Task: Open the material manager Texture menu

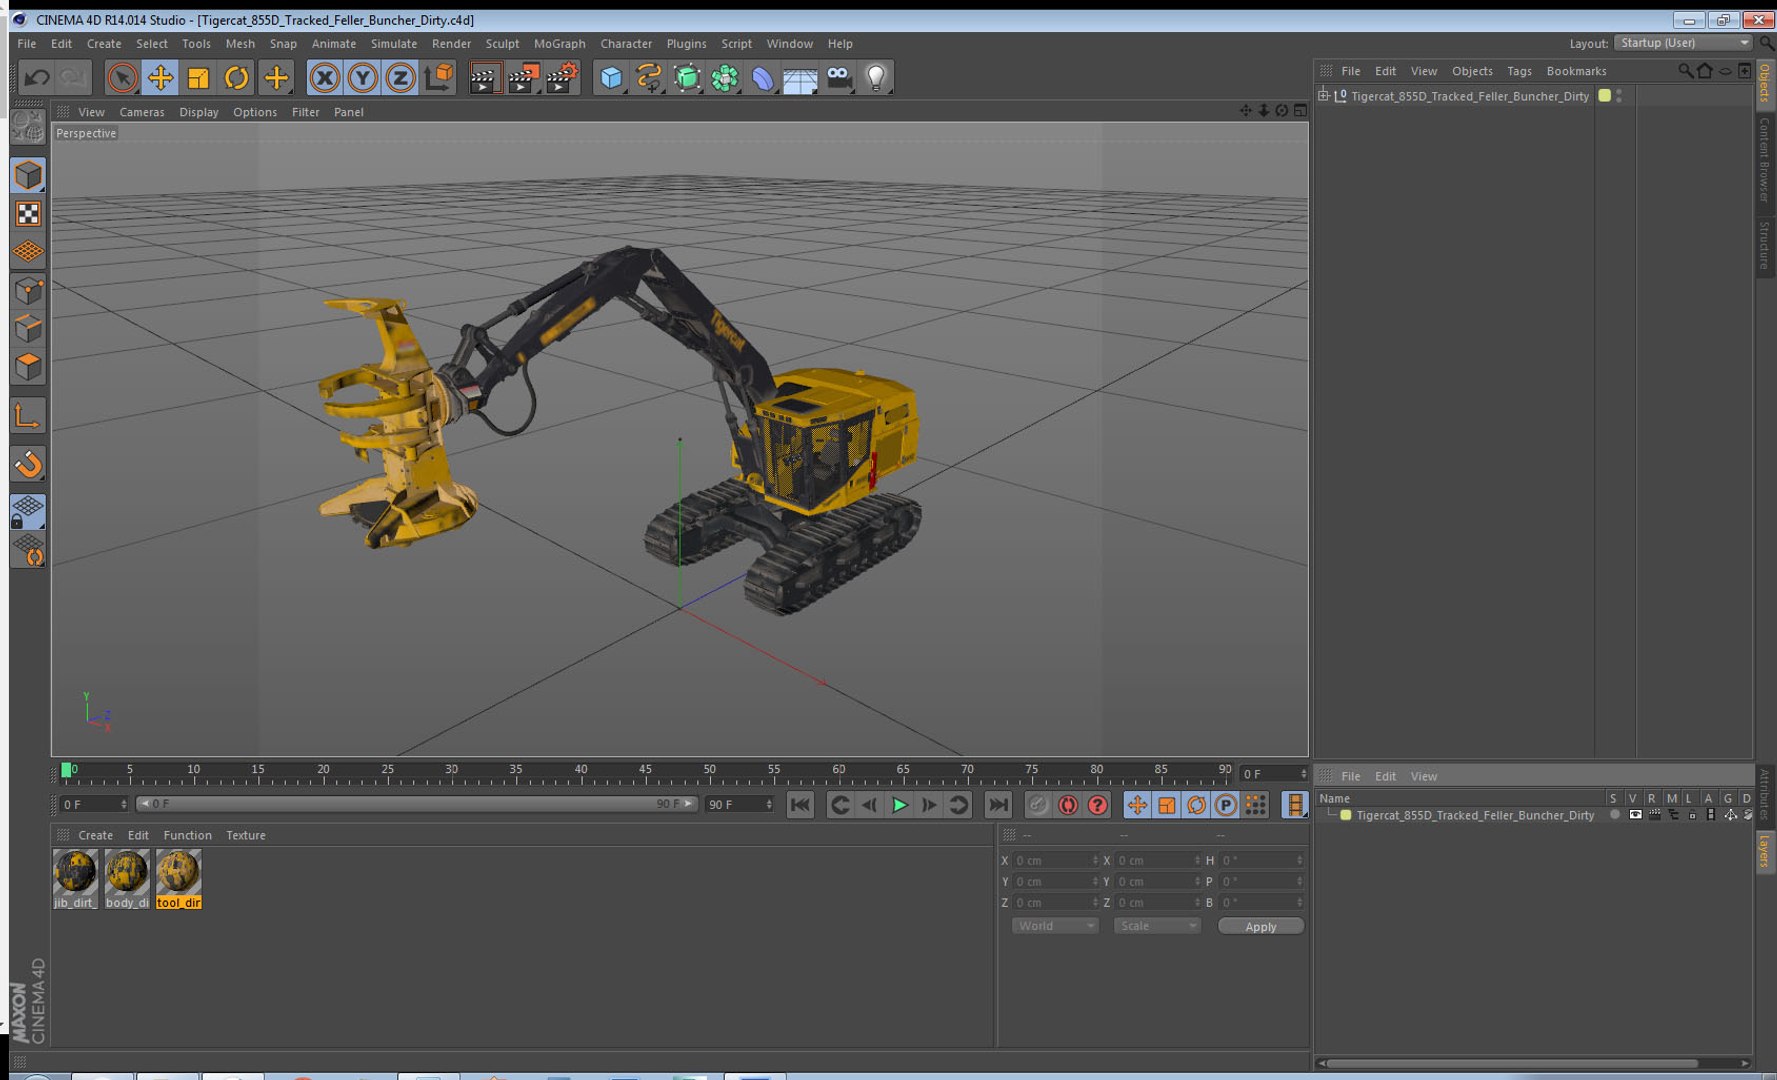Action: click(x=246, y=835)
